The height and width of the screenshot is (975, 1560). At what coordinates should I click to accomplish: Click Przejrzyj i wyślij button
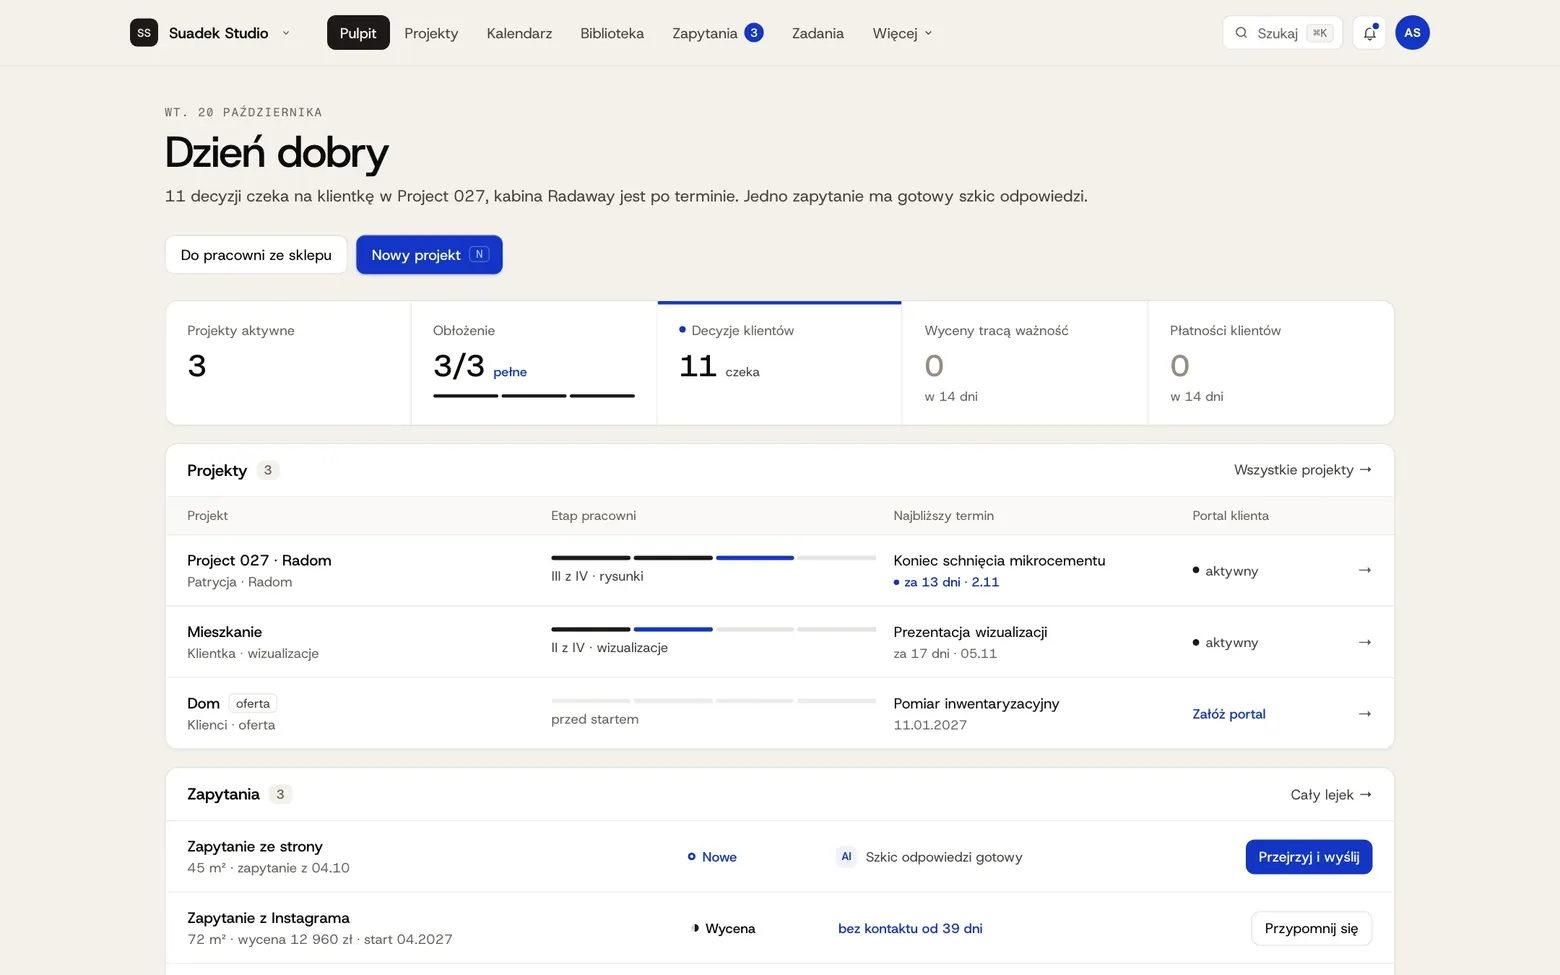[1308, 857]
